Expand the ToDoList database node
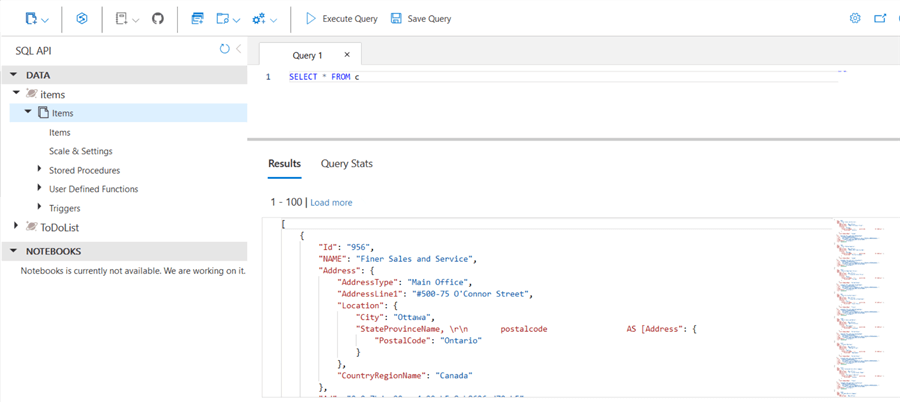 coord(16,226)
